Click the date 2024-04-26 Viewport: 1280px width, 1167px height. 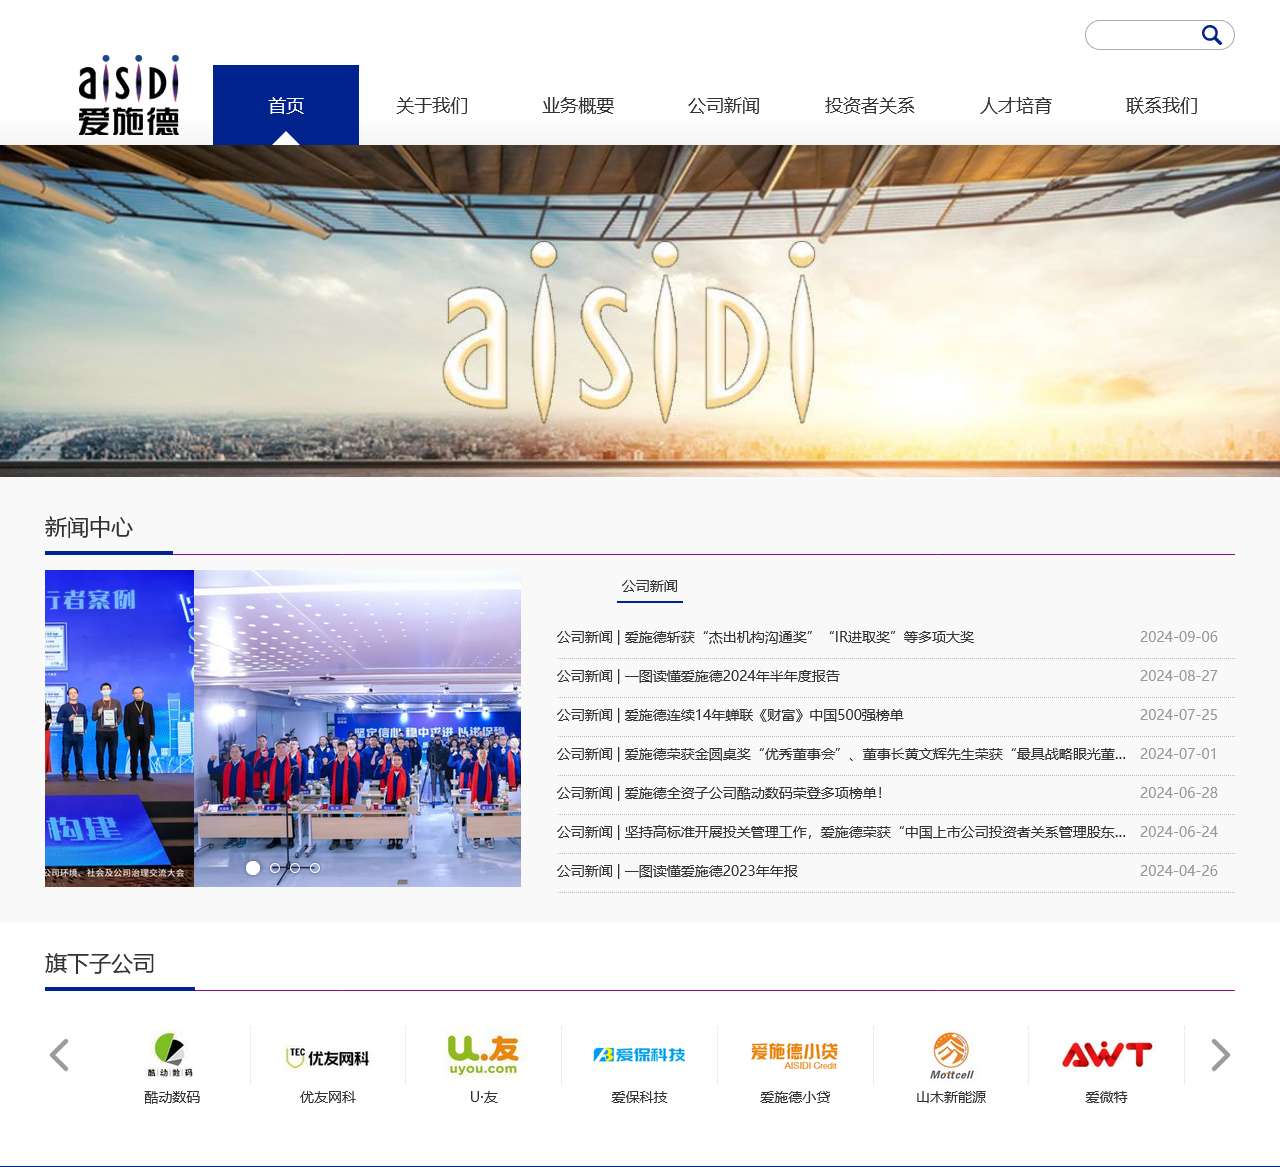coord(1179,871)
